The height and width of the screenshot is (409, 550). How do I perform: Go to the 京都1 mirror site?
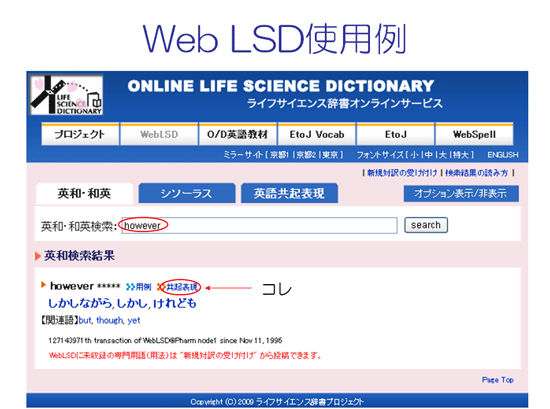coord(280,155)
